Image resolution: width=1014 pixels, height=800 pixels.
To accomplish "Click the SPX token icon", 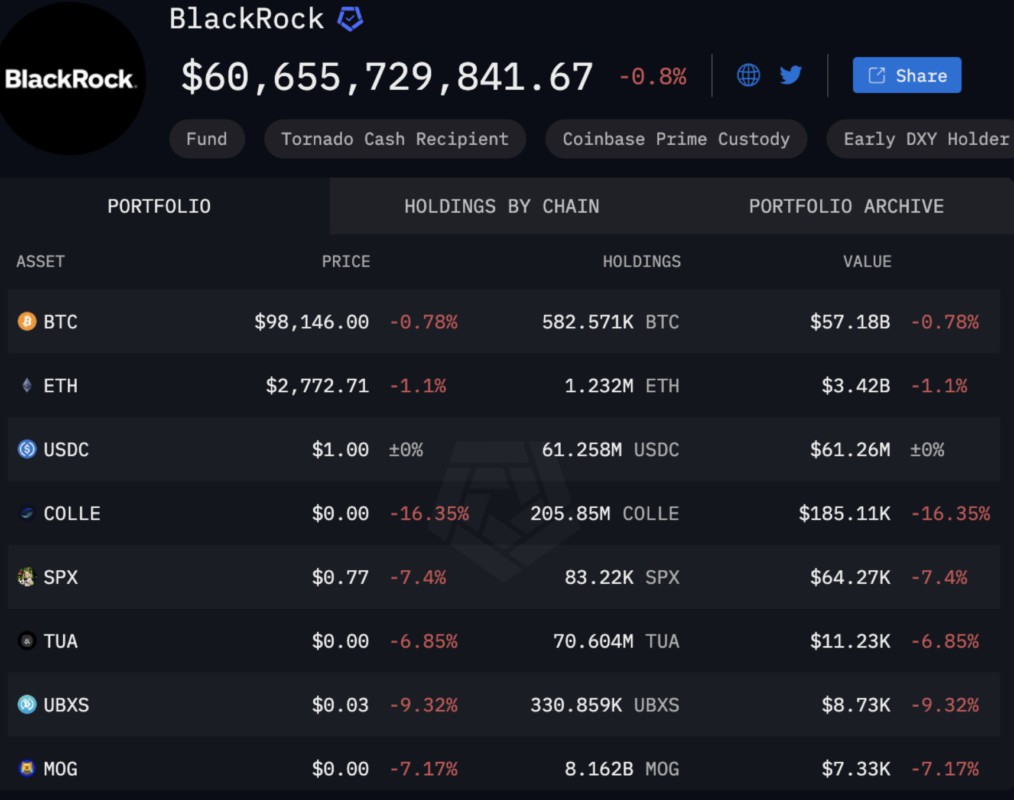I will click(27, 576).
